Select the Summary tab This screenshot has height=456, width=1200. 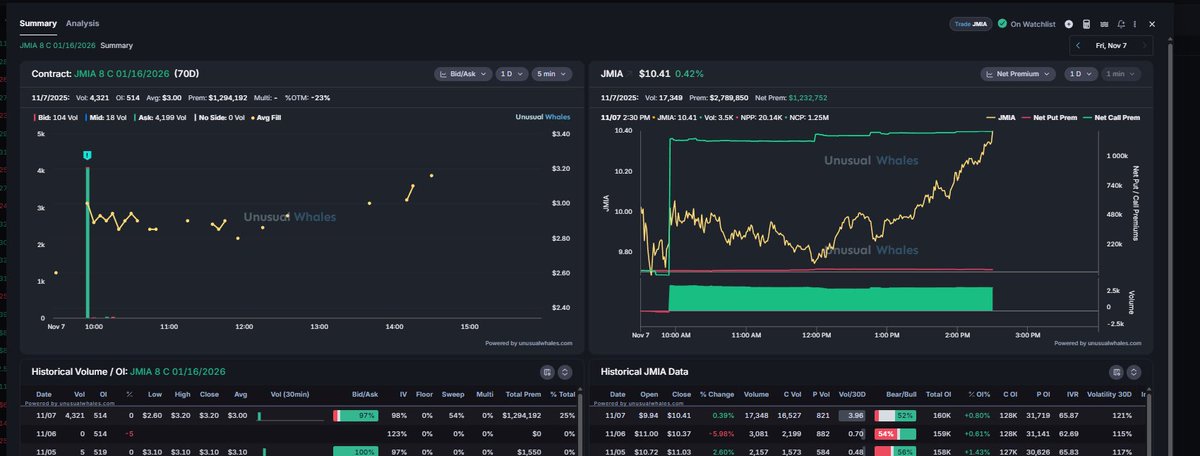pyautogui.click(x=38, y=23)
